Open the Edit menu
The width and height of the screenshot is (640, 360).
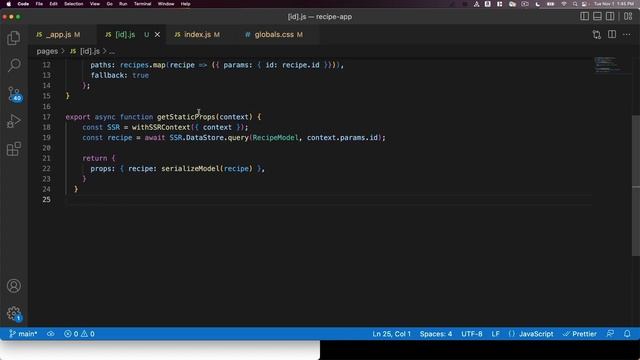pos(53,4)
